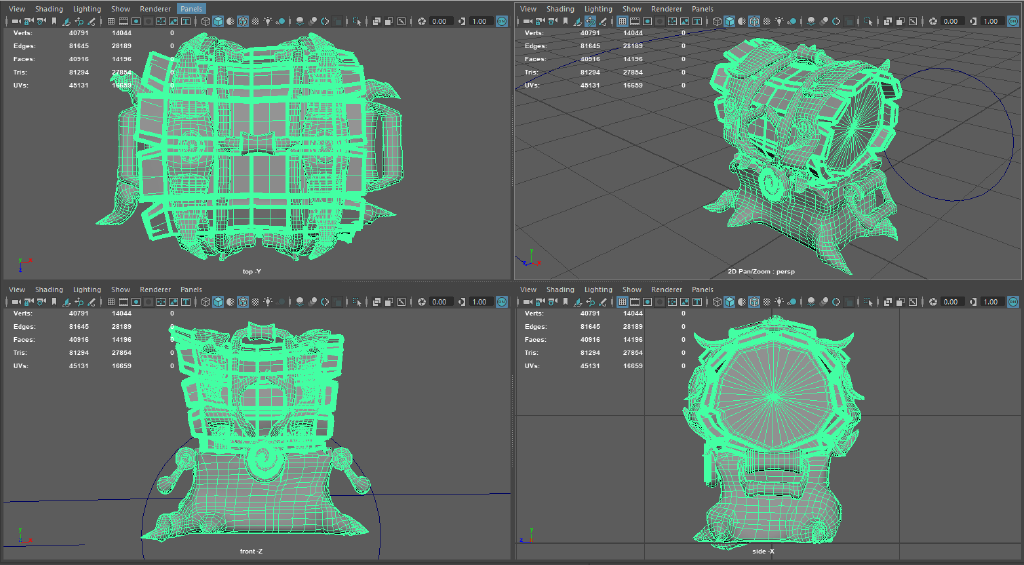Click X-Ray Joints icon in persp panel
Viewport: 1024px width, 565px height.
point(913,21)
